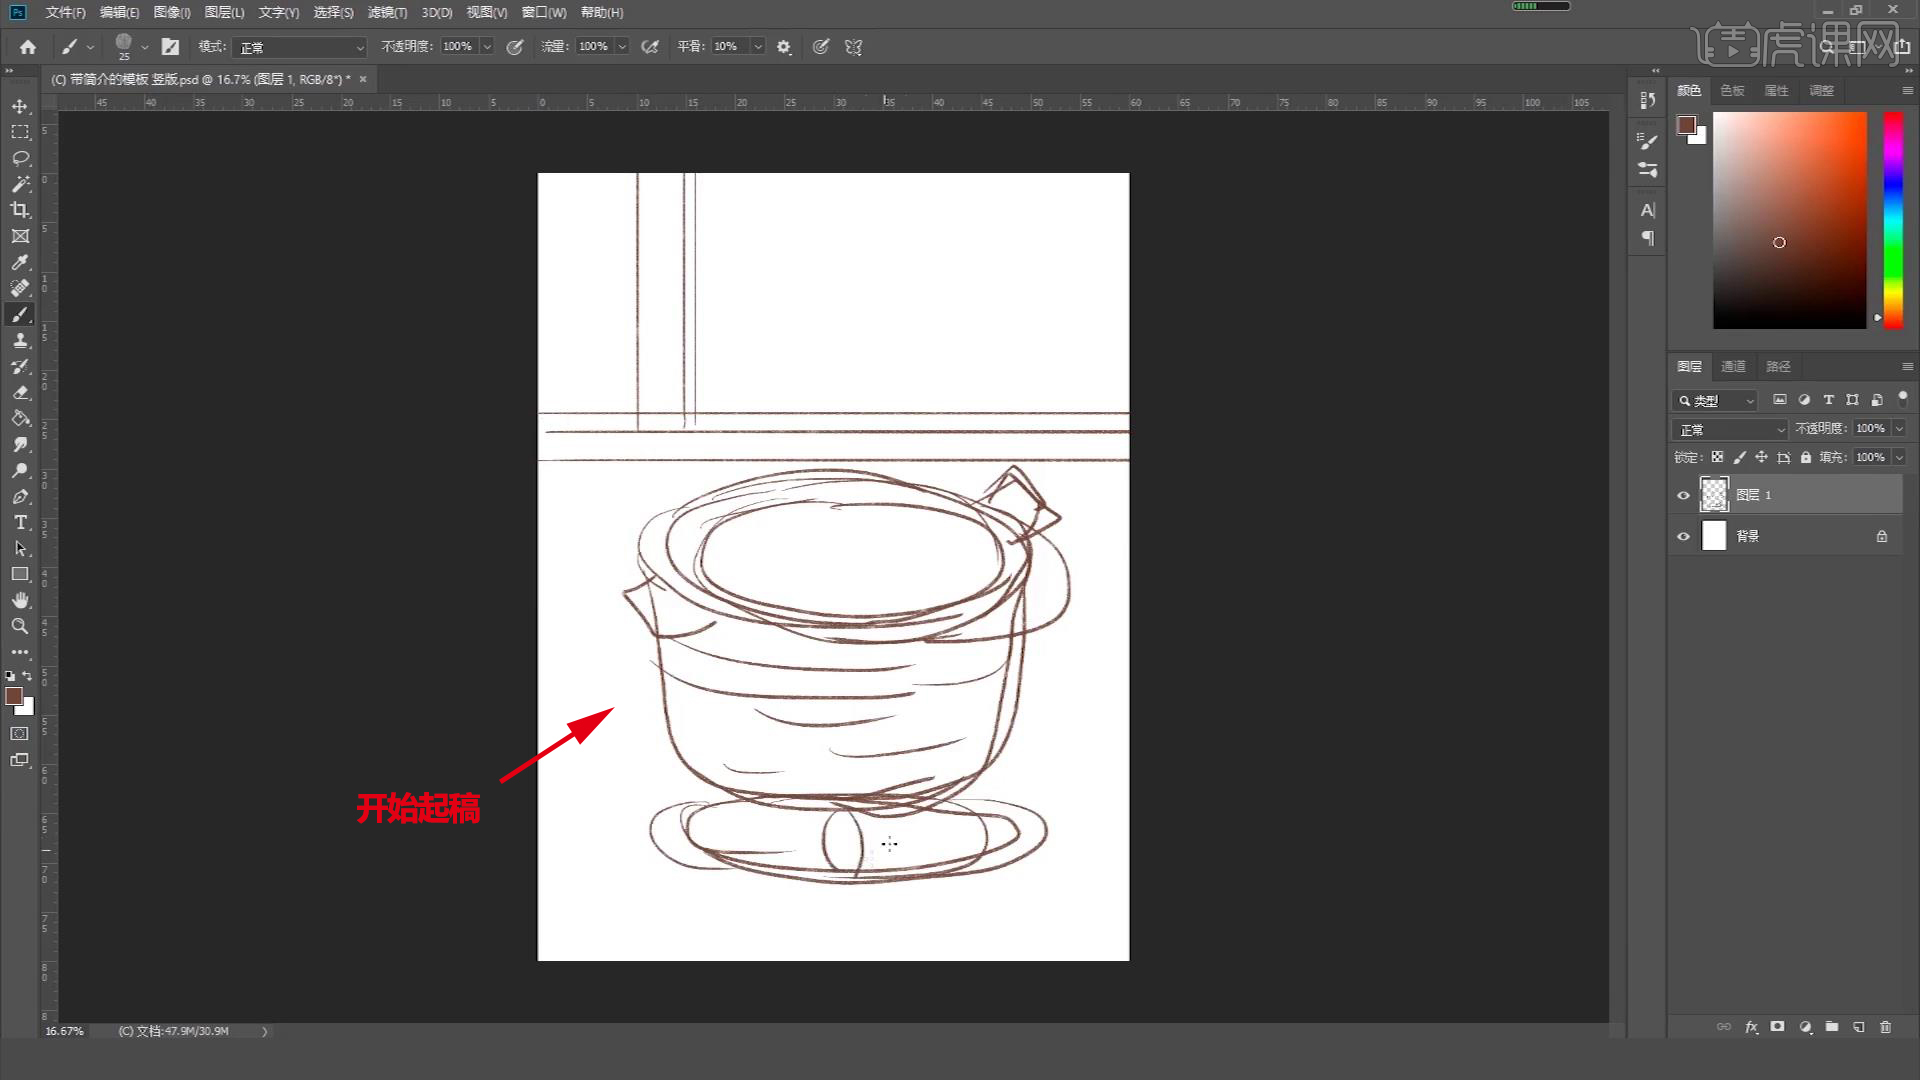Select the Crop tool
This screenshot has height=1080, width=1920.
pyautogui.click(x=20, y=210)
